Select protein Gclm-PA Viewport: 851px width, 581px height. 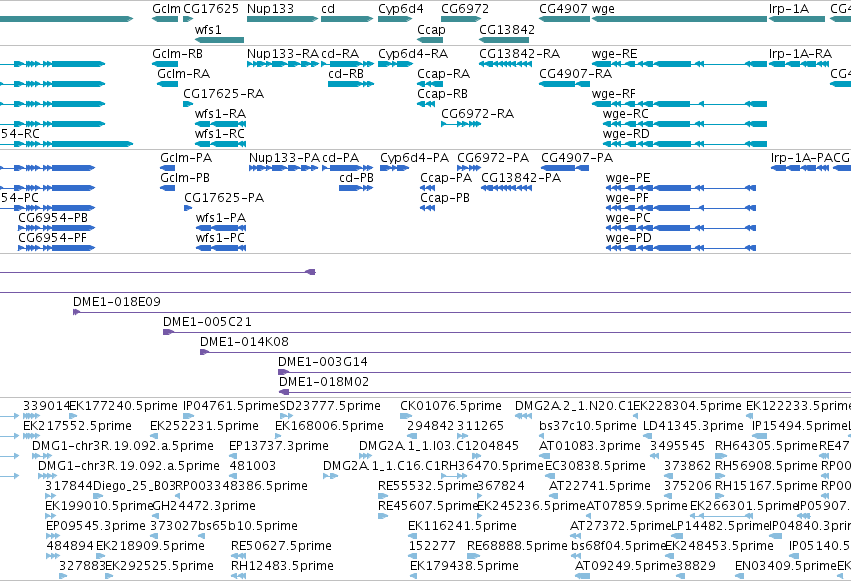coord(167,168)
